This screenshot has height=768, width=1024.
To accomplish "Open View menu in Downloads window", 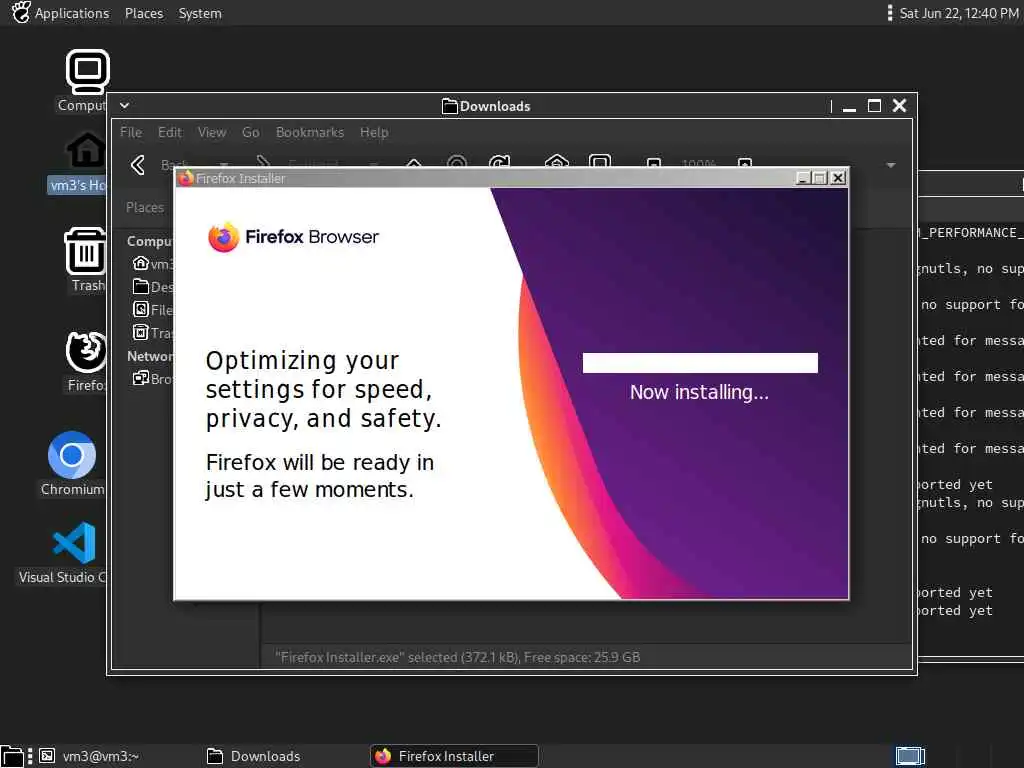I will [212, 132].
